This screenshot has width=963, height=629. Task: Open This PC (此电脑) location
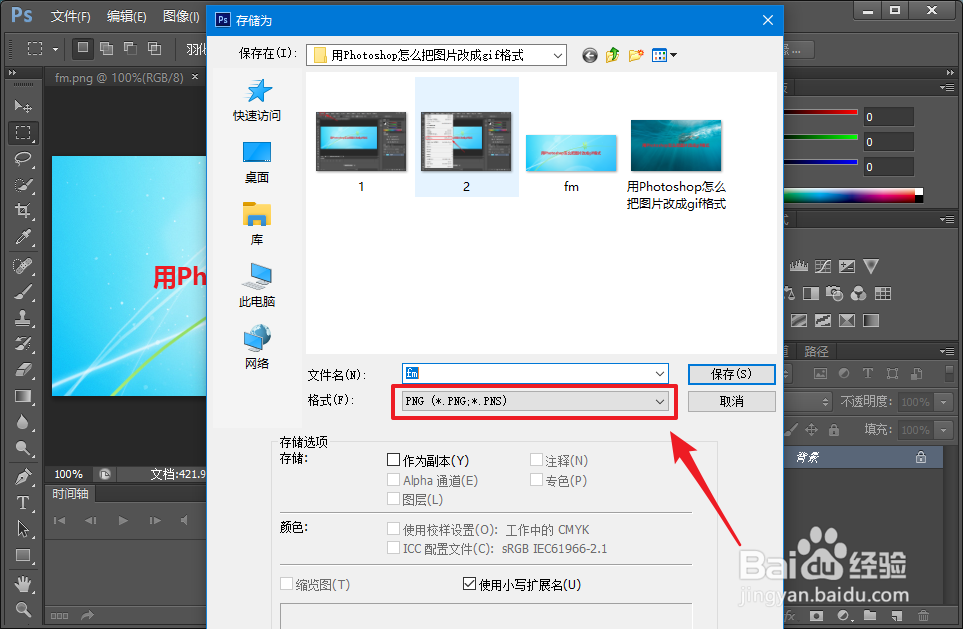(x=257, y=286)
